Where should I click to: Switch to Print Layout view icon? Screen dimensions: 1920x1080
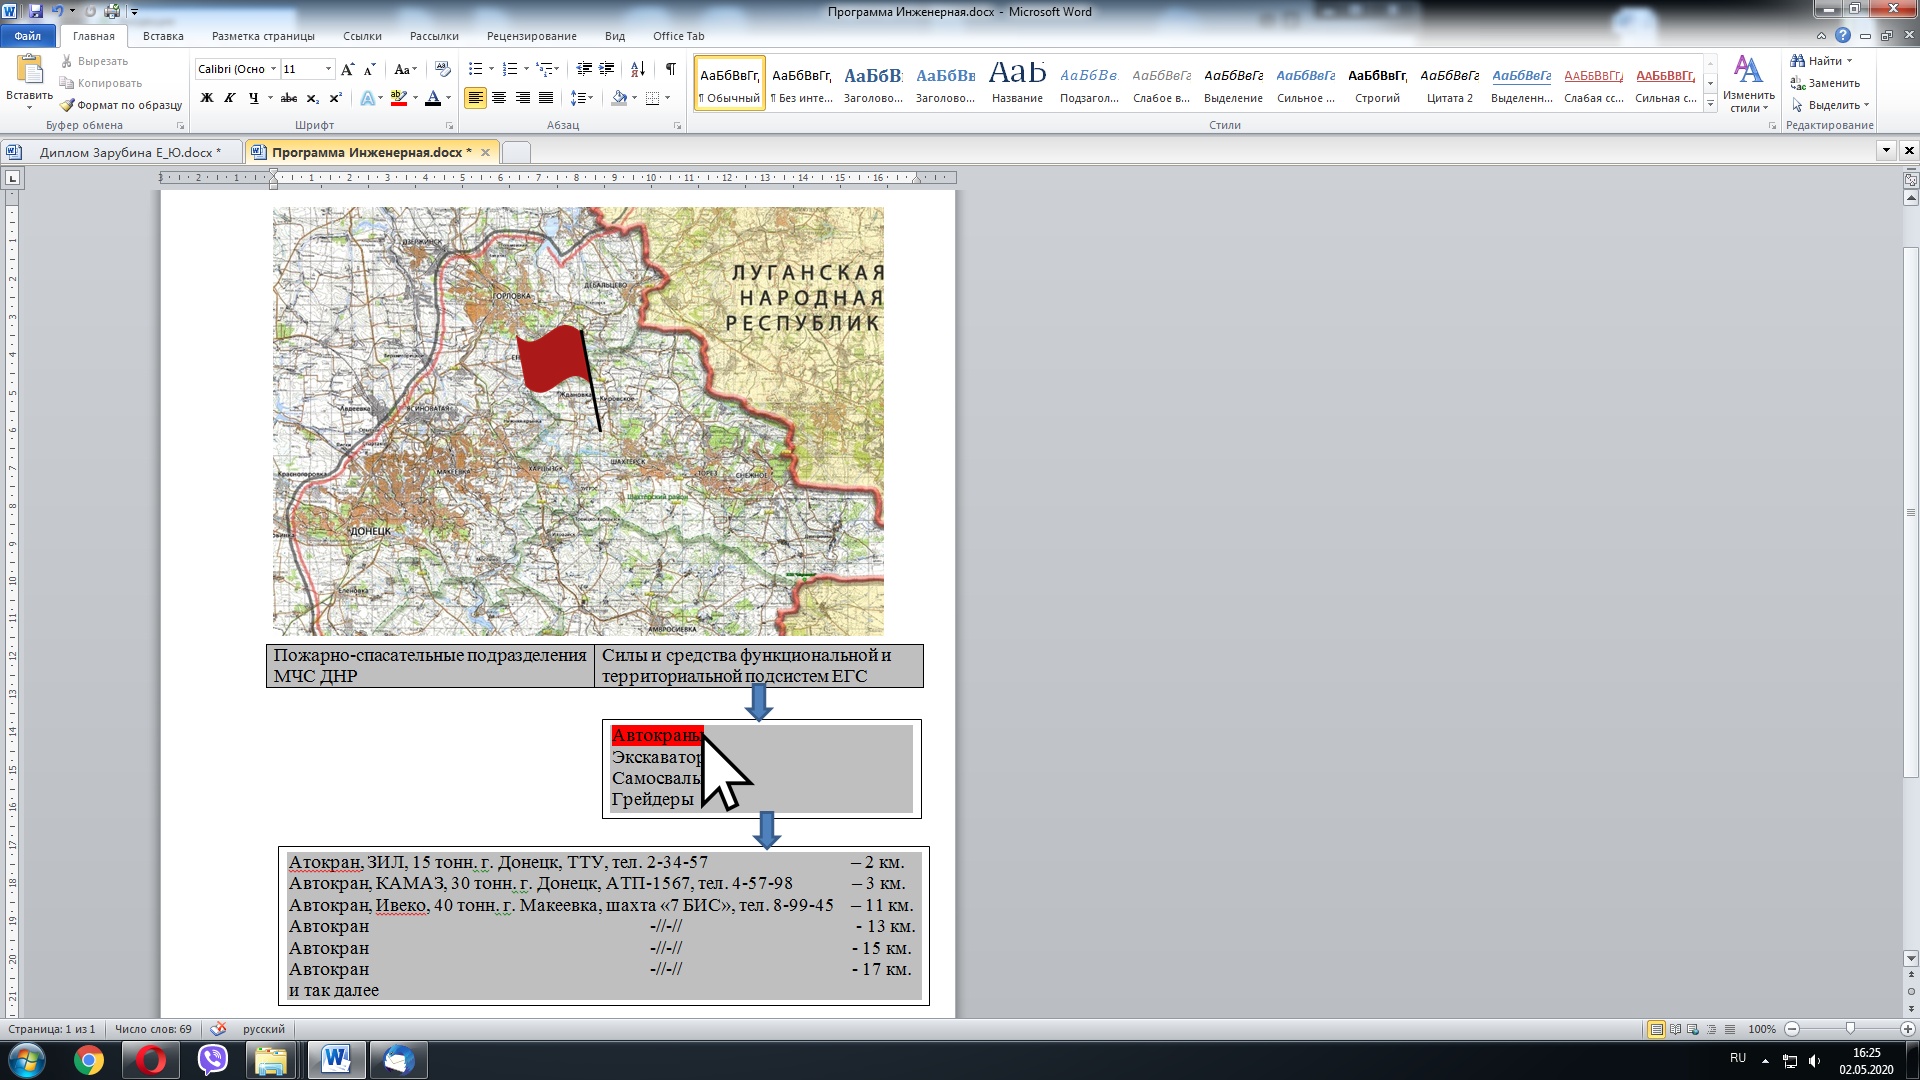coord(1656,1029)
